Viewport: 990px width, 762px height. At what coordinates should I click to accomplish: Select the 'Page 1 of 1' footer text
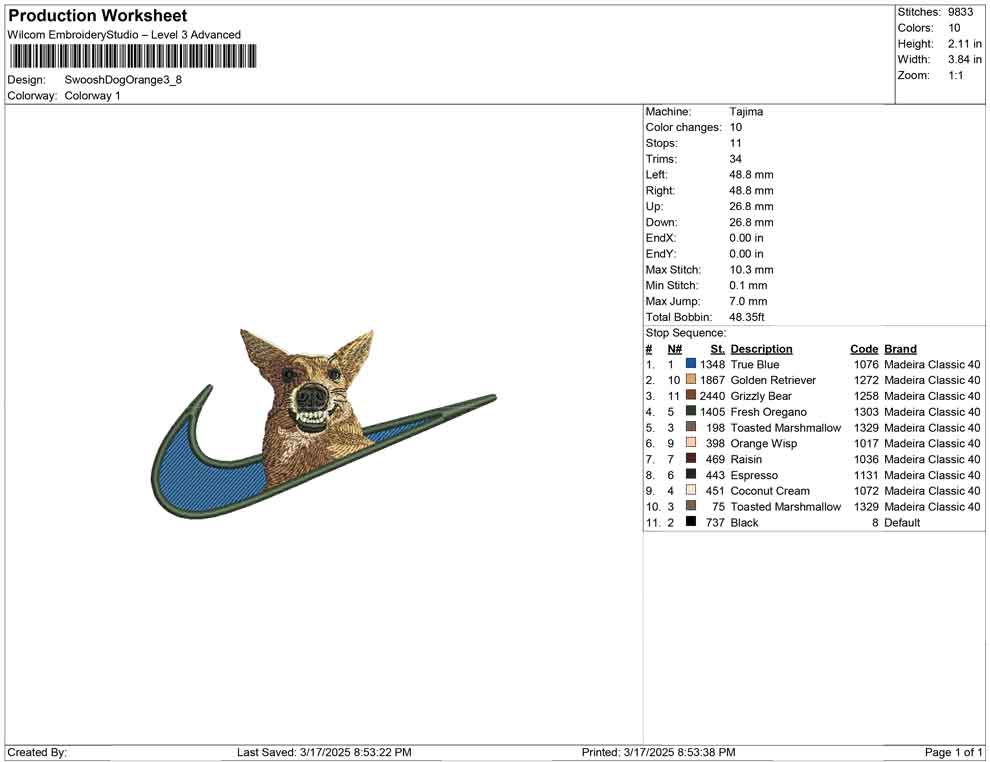pyautogui.click(x=953, y=752)
